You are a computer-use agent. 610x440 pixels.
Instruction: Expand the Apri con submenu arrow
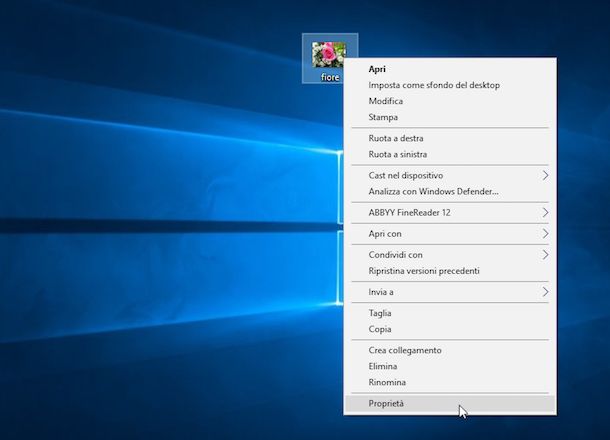545,234
